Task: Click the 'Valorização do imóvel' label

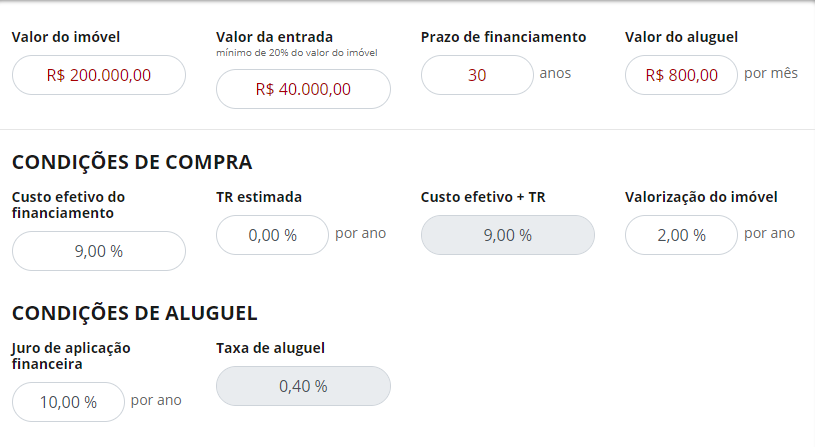Action: pyautogui.click(x=701, y=197)
